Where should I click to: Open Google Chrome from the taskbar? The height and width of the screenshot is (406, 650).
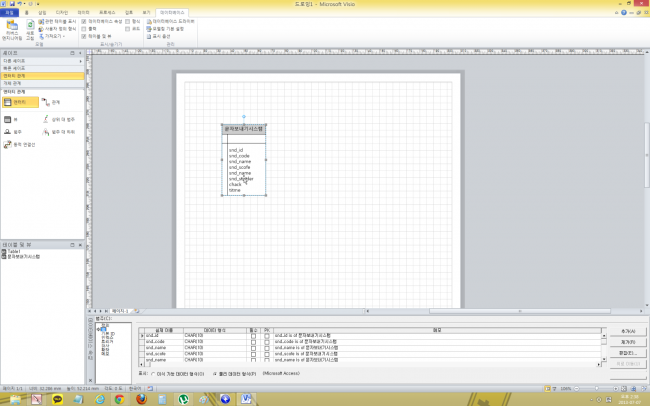[x=118, y=398]
